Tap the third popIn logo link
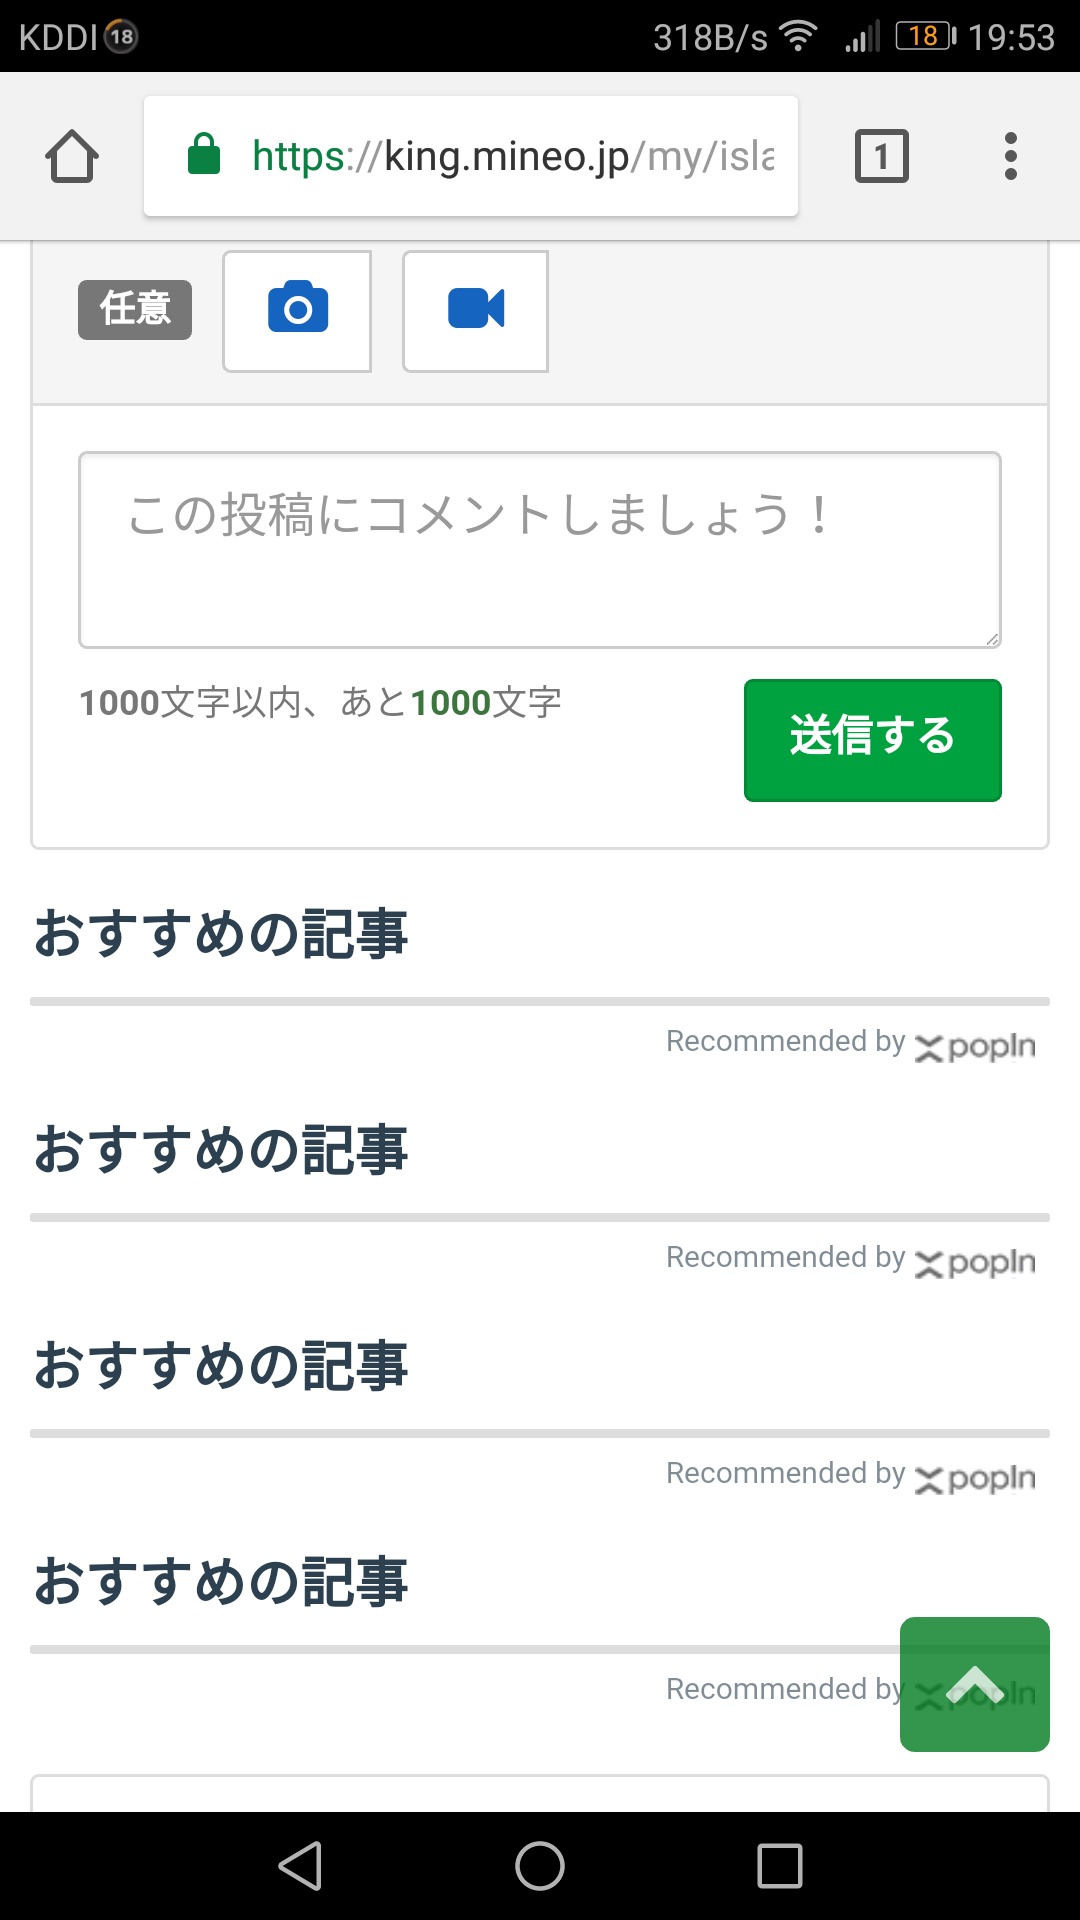 click(975, 1478)
